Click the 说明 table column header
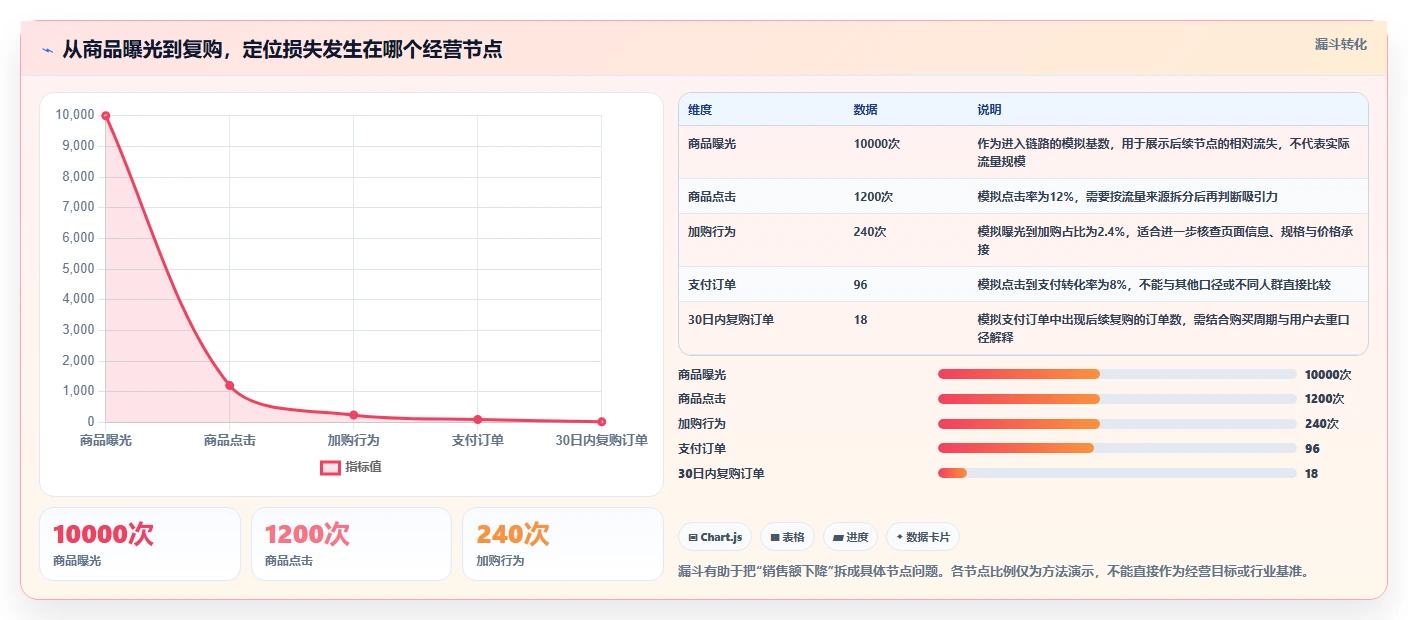1408x620 pixels. coord(989,110)
